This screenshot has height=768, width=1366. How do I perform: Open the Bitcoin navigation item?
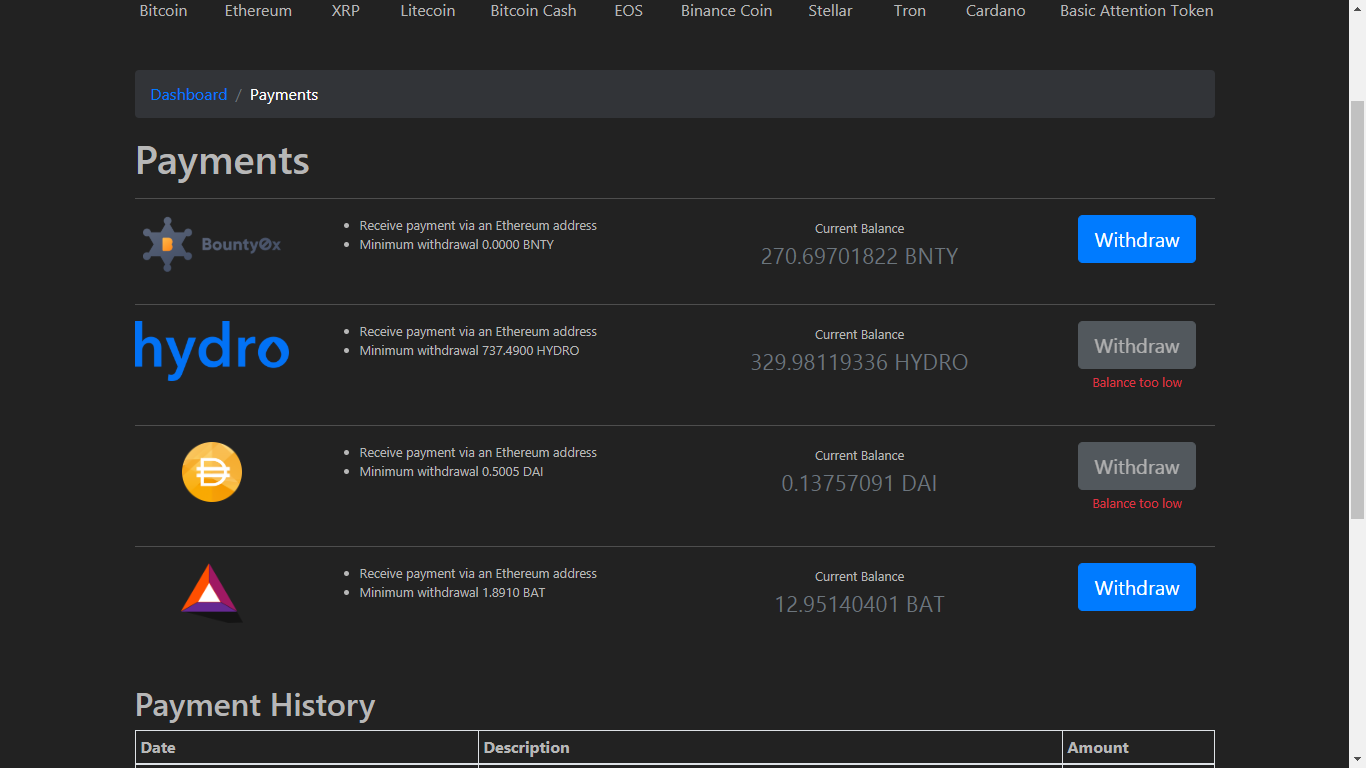(163, 11)
